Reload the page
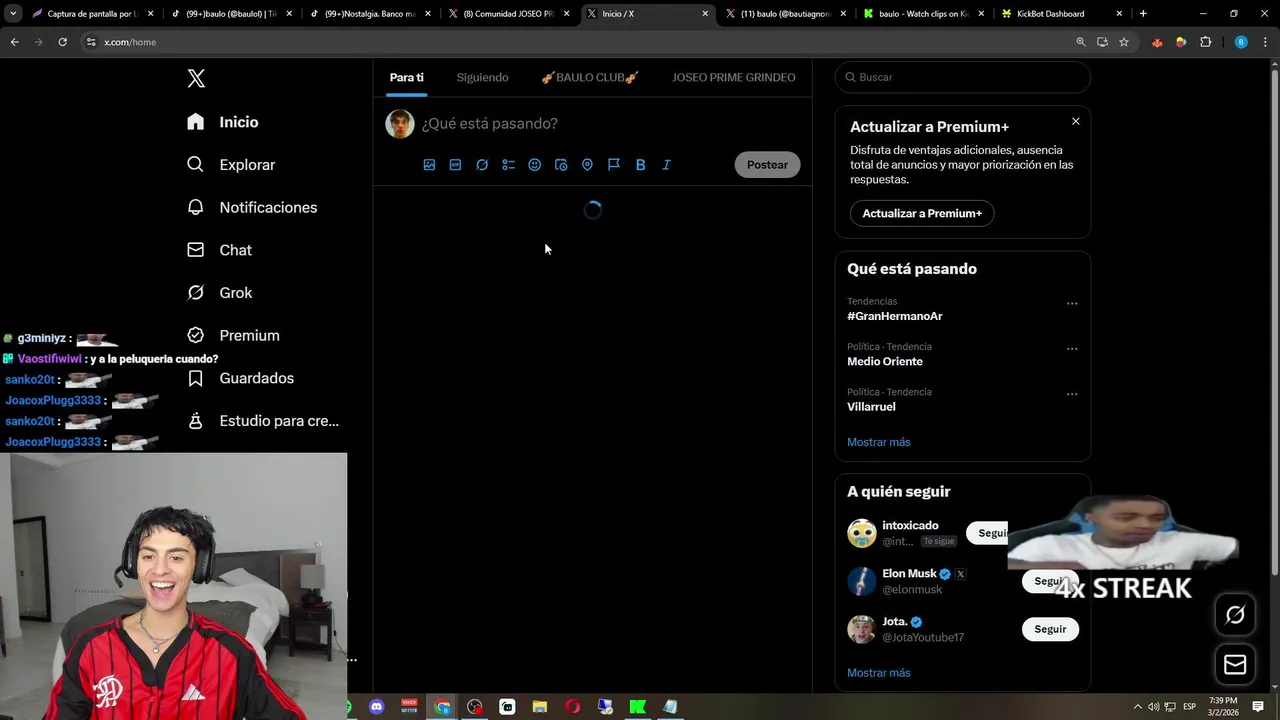This screenshot has width=1280, height=720. (x=62, y=42)
